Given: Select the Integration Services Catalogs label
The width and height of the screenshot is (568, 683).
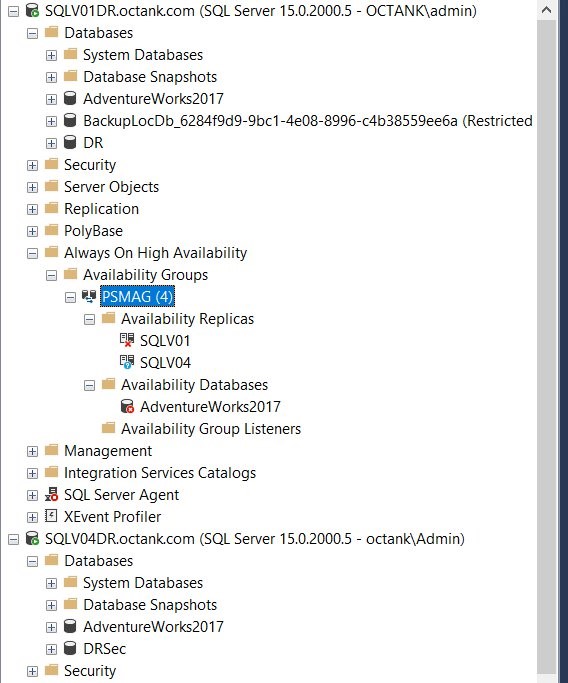Looking at the screenshot, I should 160,473.
